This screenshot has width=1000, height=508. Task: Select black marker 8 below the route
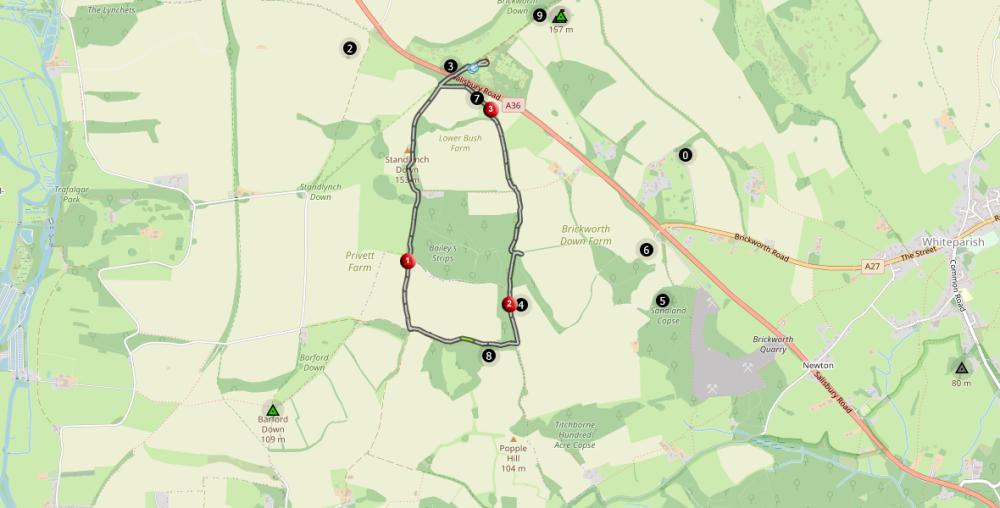pos(489,356)
